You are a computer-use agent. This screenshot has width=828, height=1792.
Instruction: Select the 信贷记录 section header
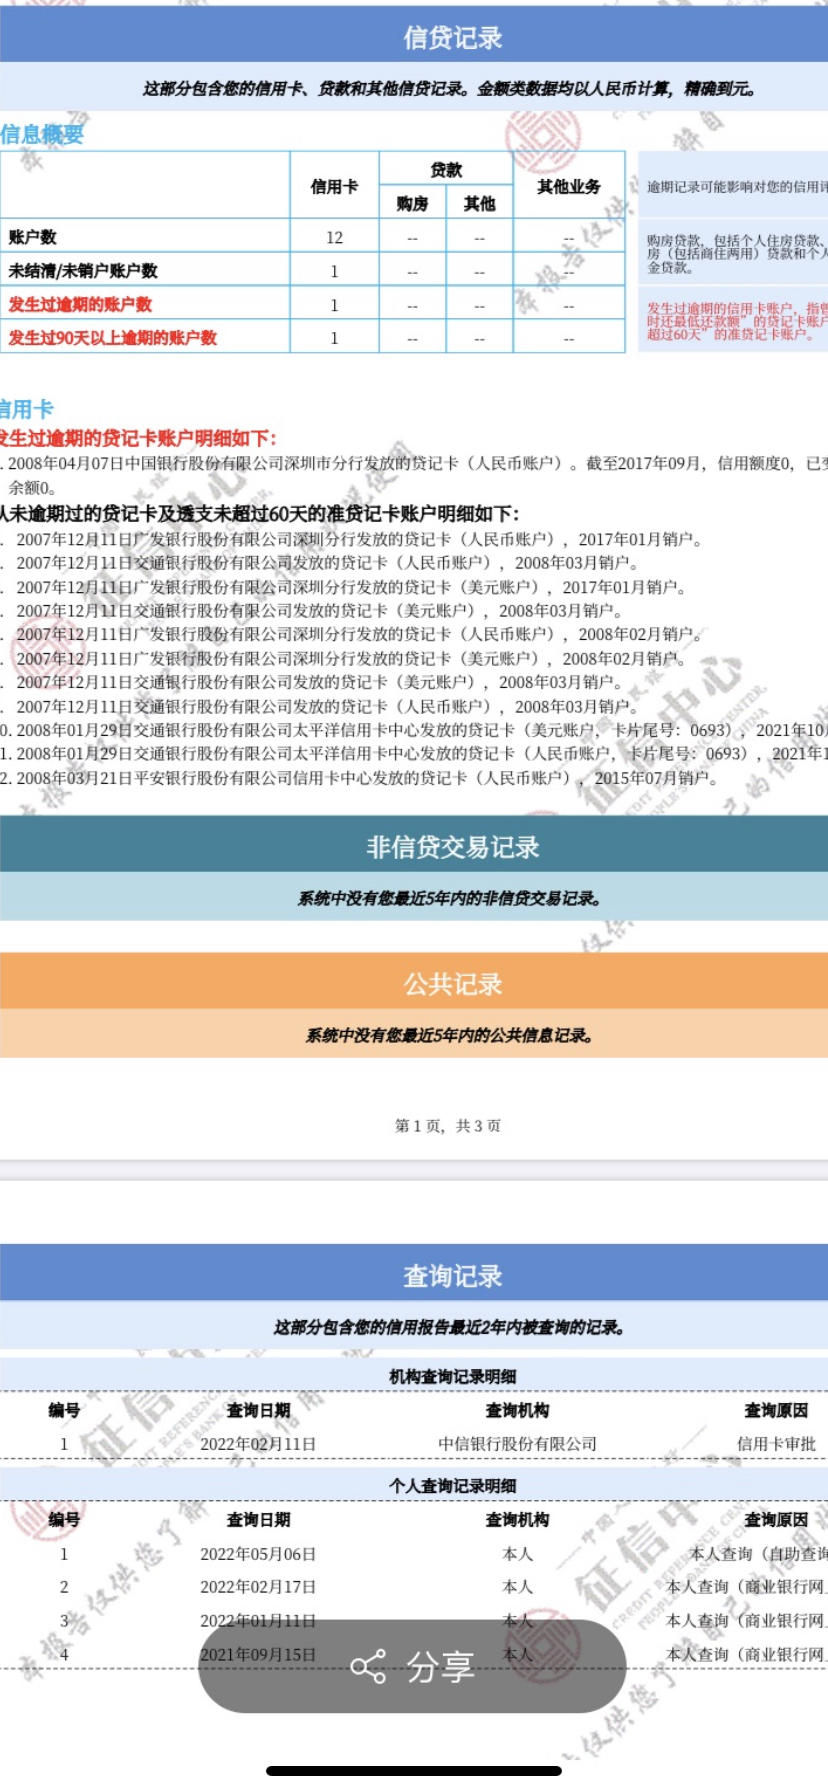pyautogui.click(x=414, y=37)
